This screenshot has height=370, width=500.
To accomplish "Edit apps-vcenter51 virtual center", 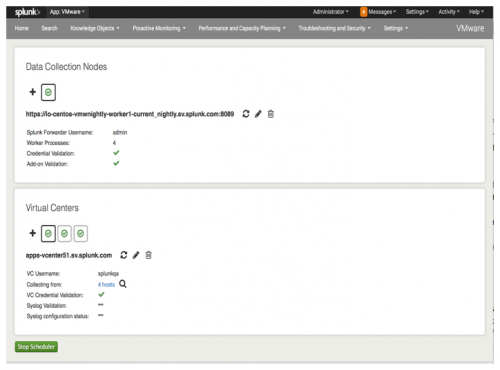I will (136, 255).
